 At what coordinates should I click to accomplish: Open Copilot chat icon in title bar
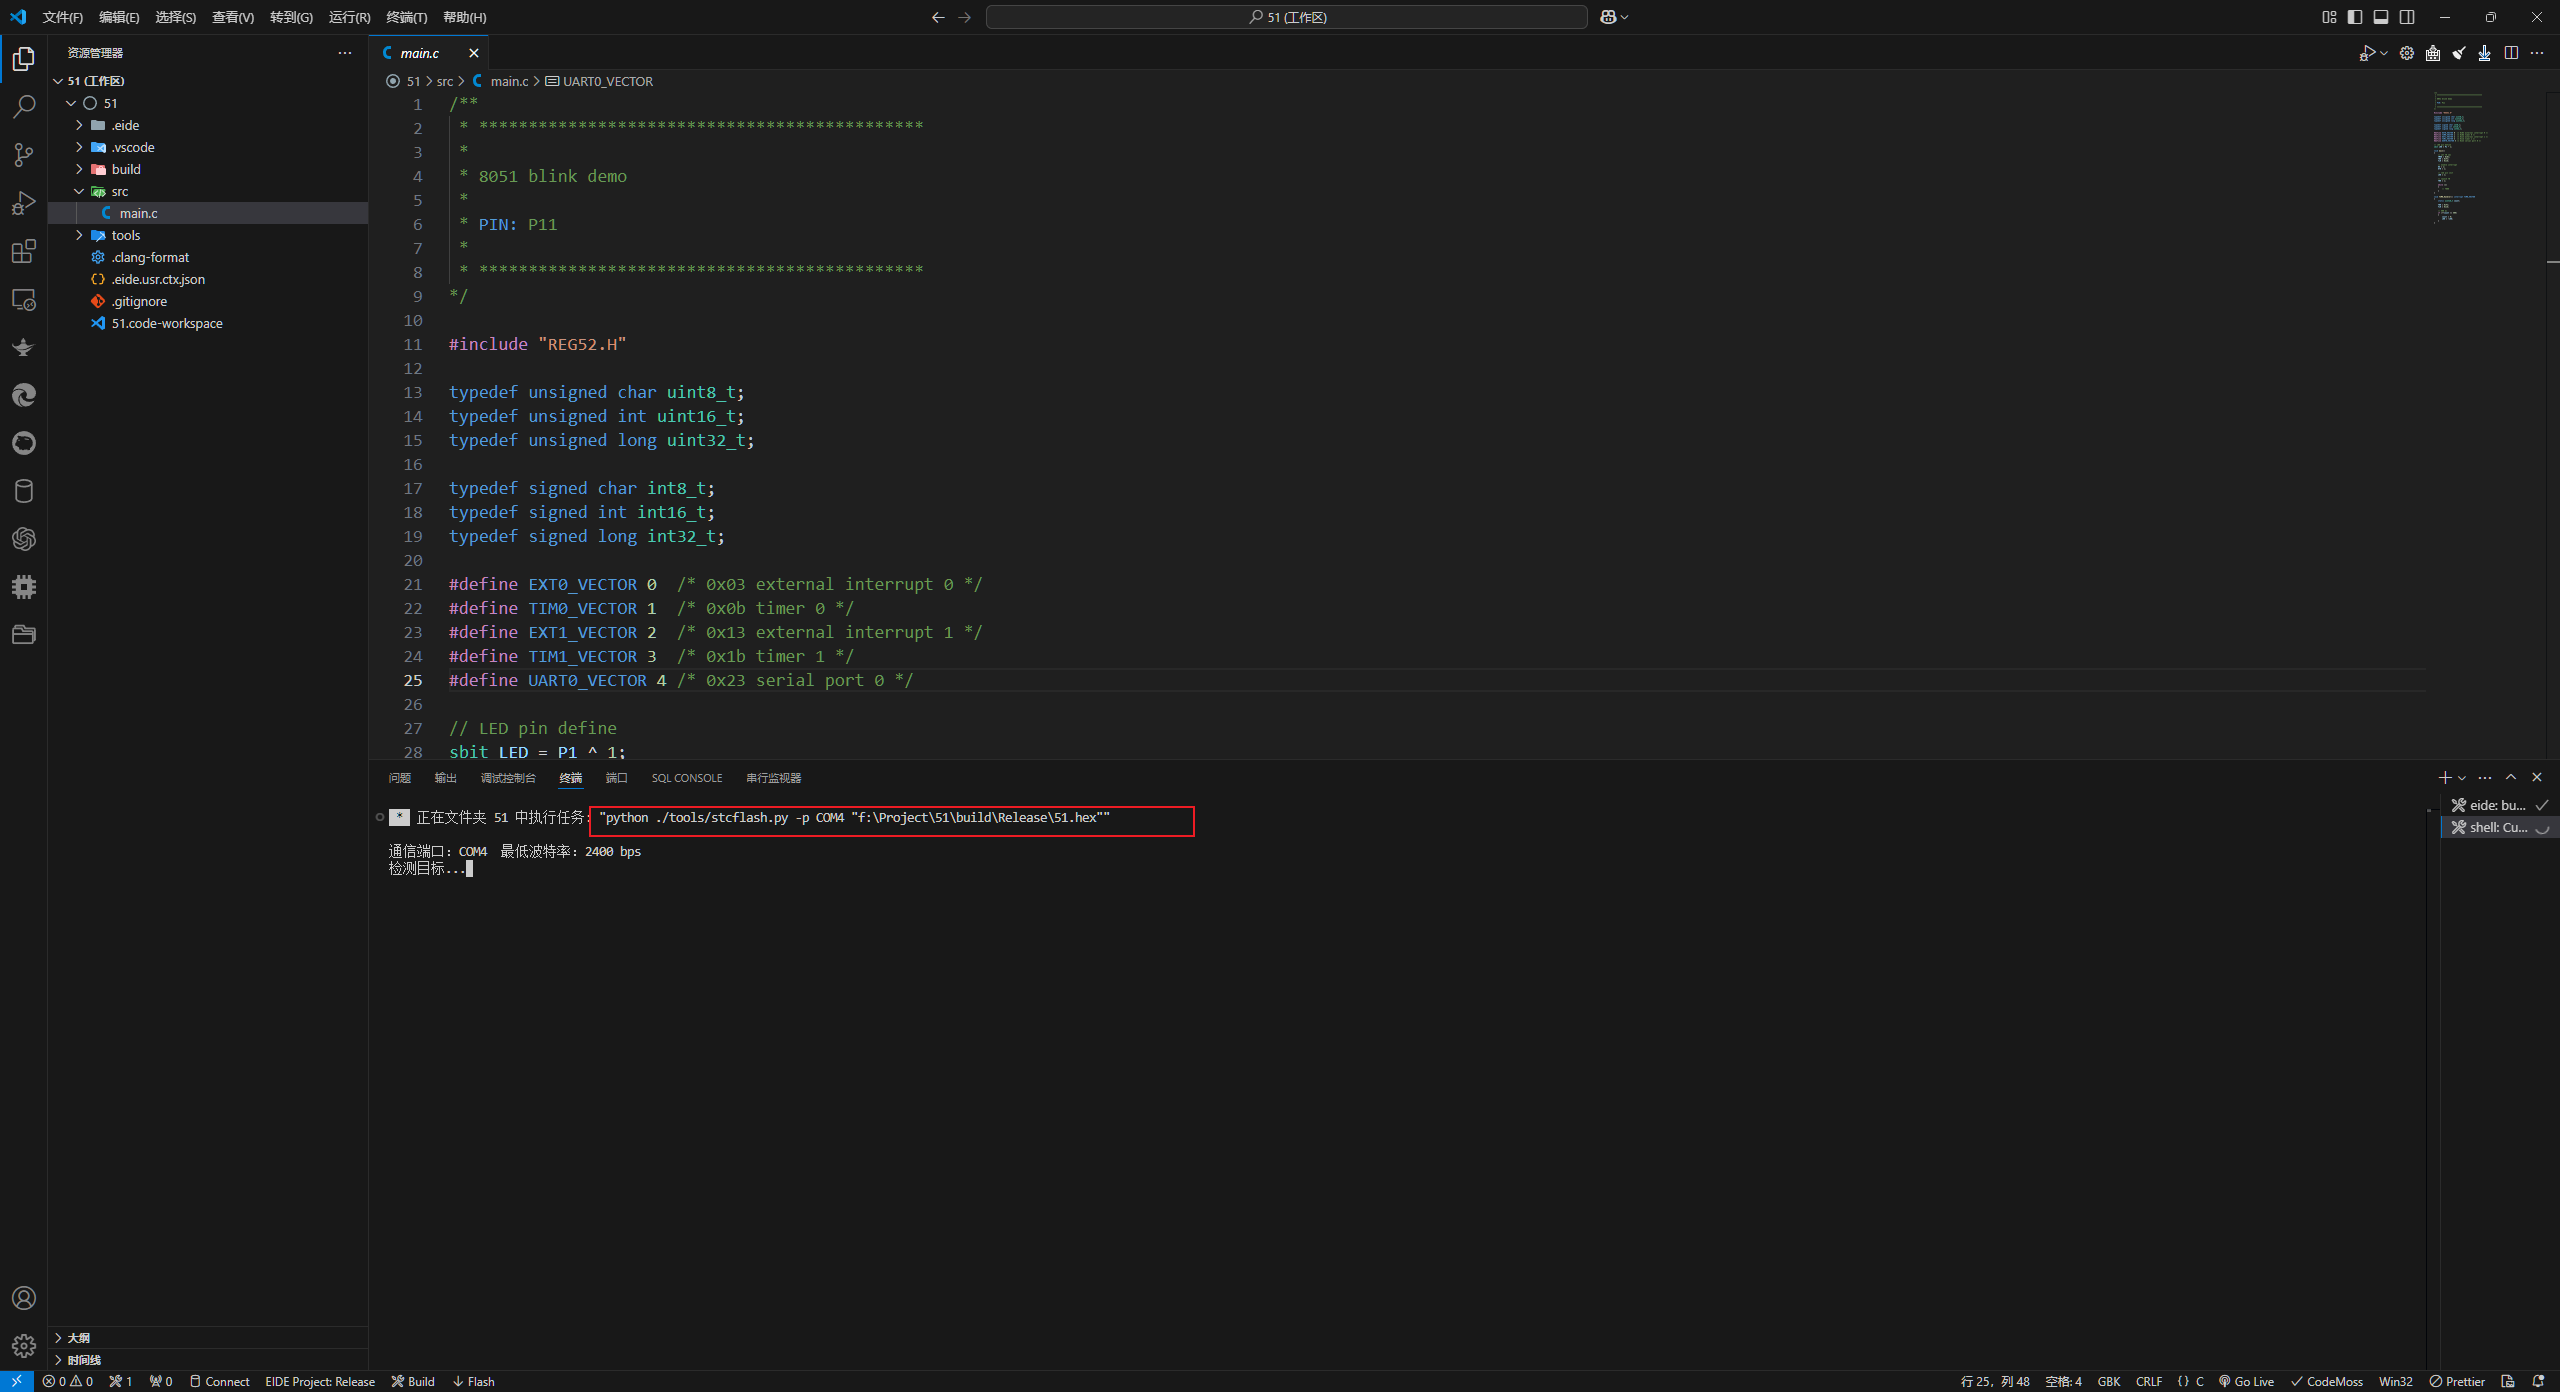[1608, 17]
